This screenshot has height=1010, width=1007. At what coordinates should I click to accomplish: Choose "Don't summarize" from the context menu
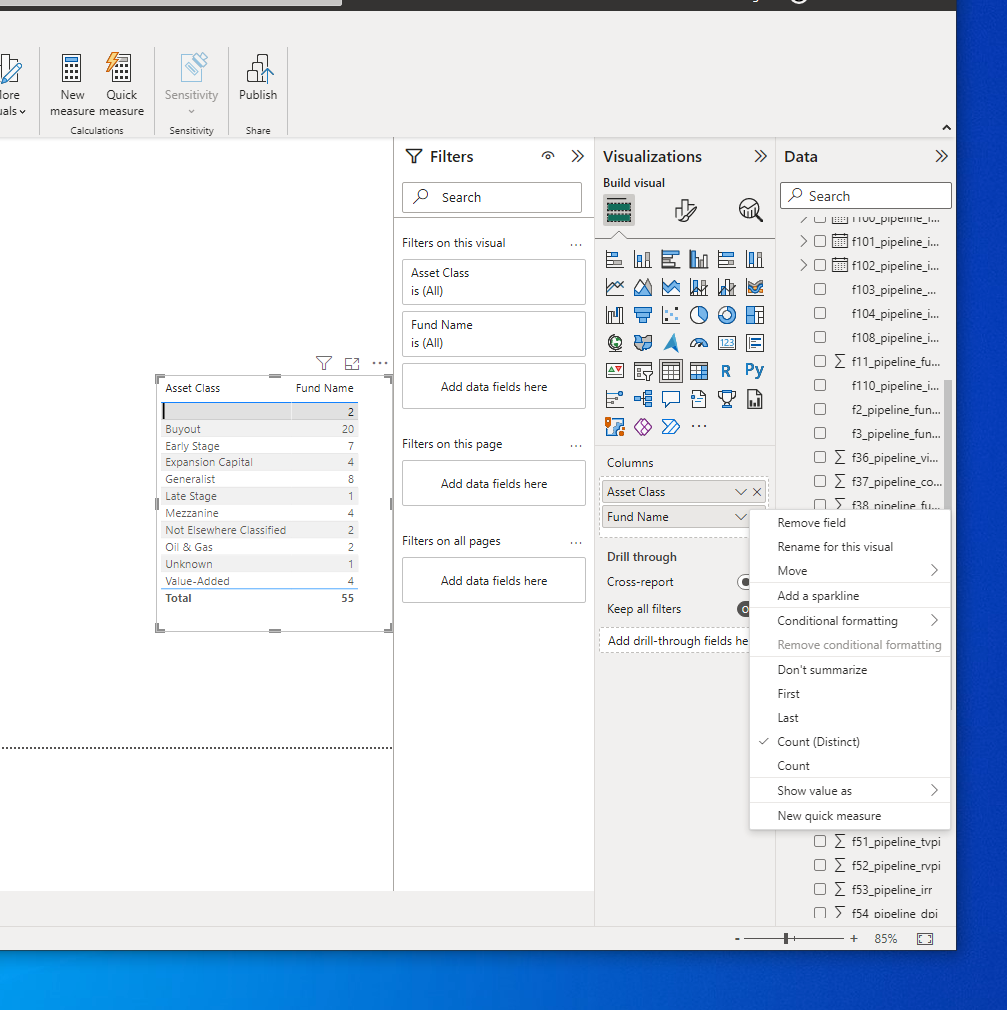[822, 670]
